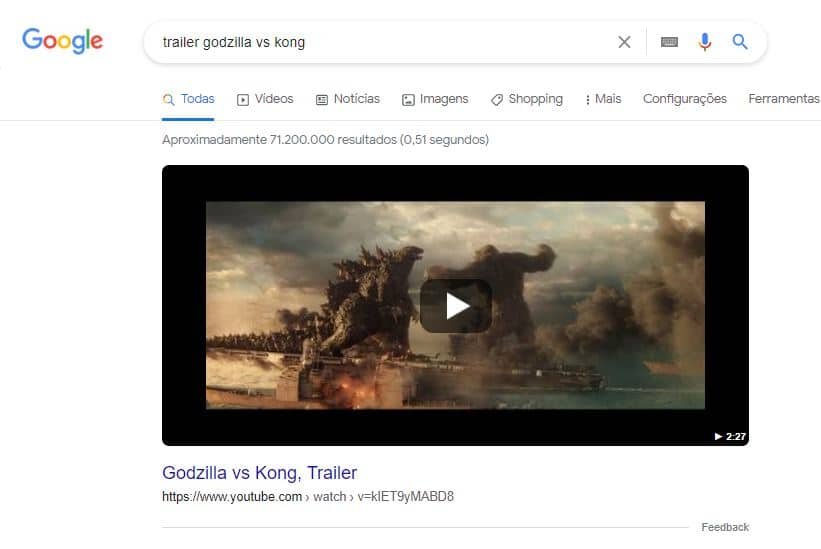Select the Todas results tab

pyautogui.click(x=188, y=99)
